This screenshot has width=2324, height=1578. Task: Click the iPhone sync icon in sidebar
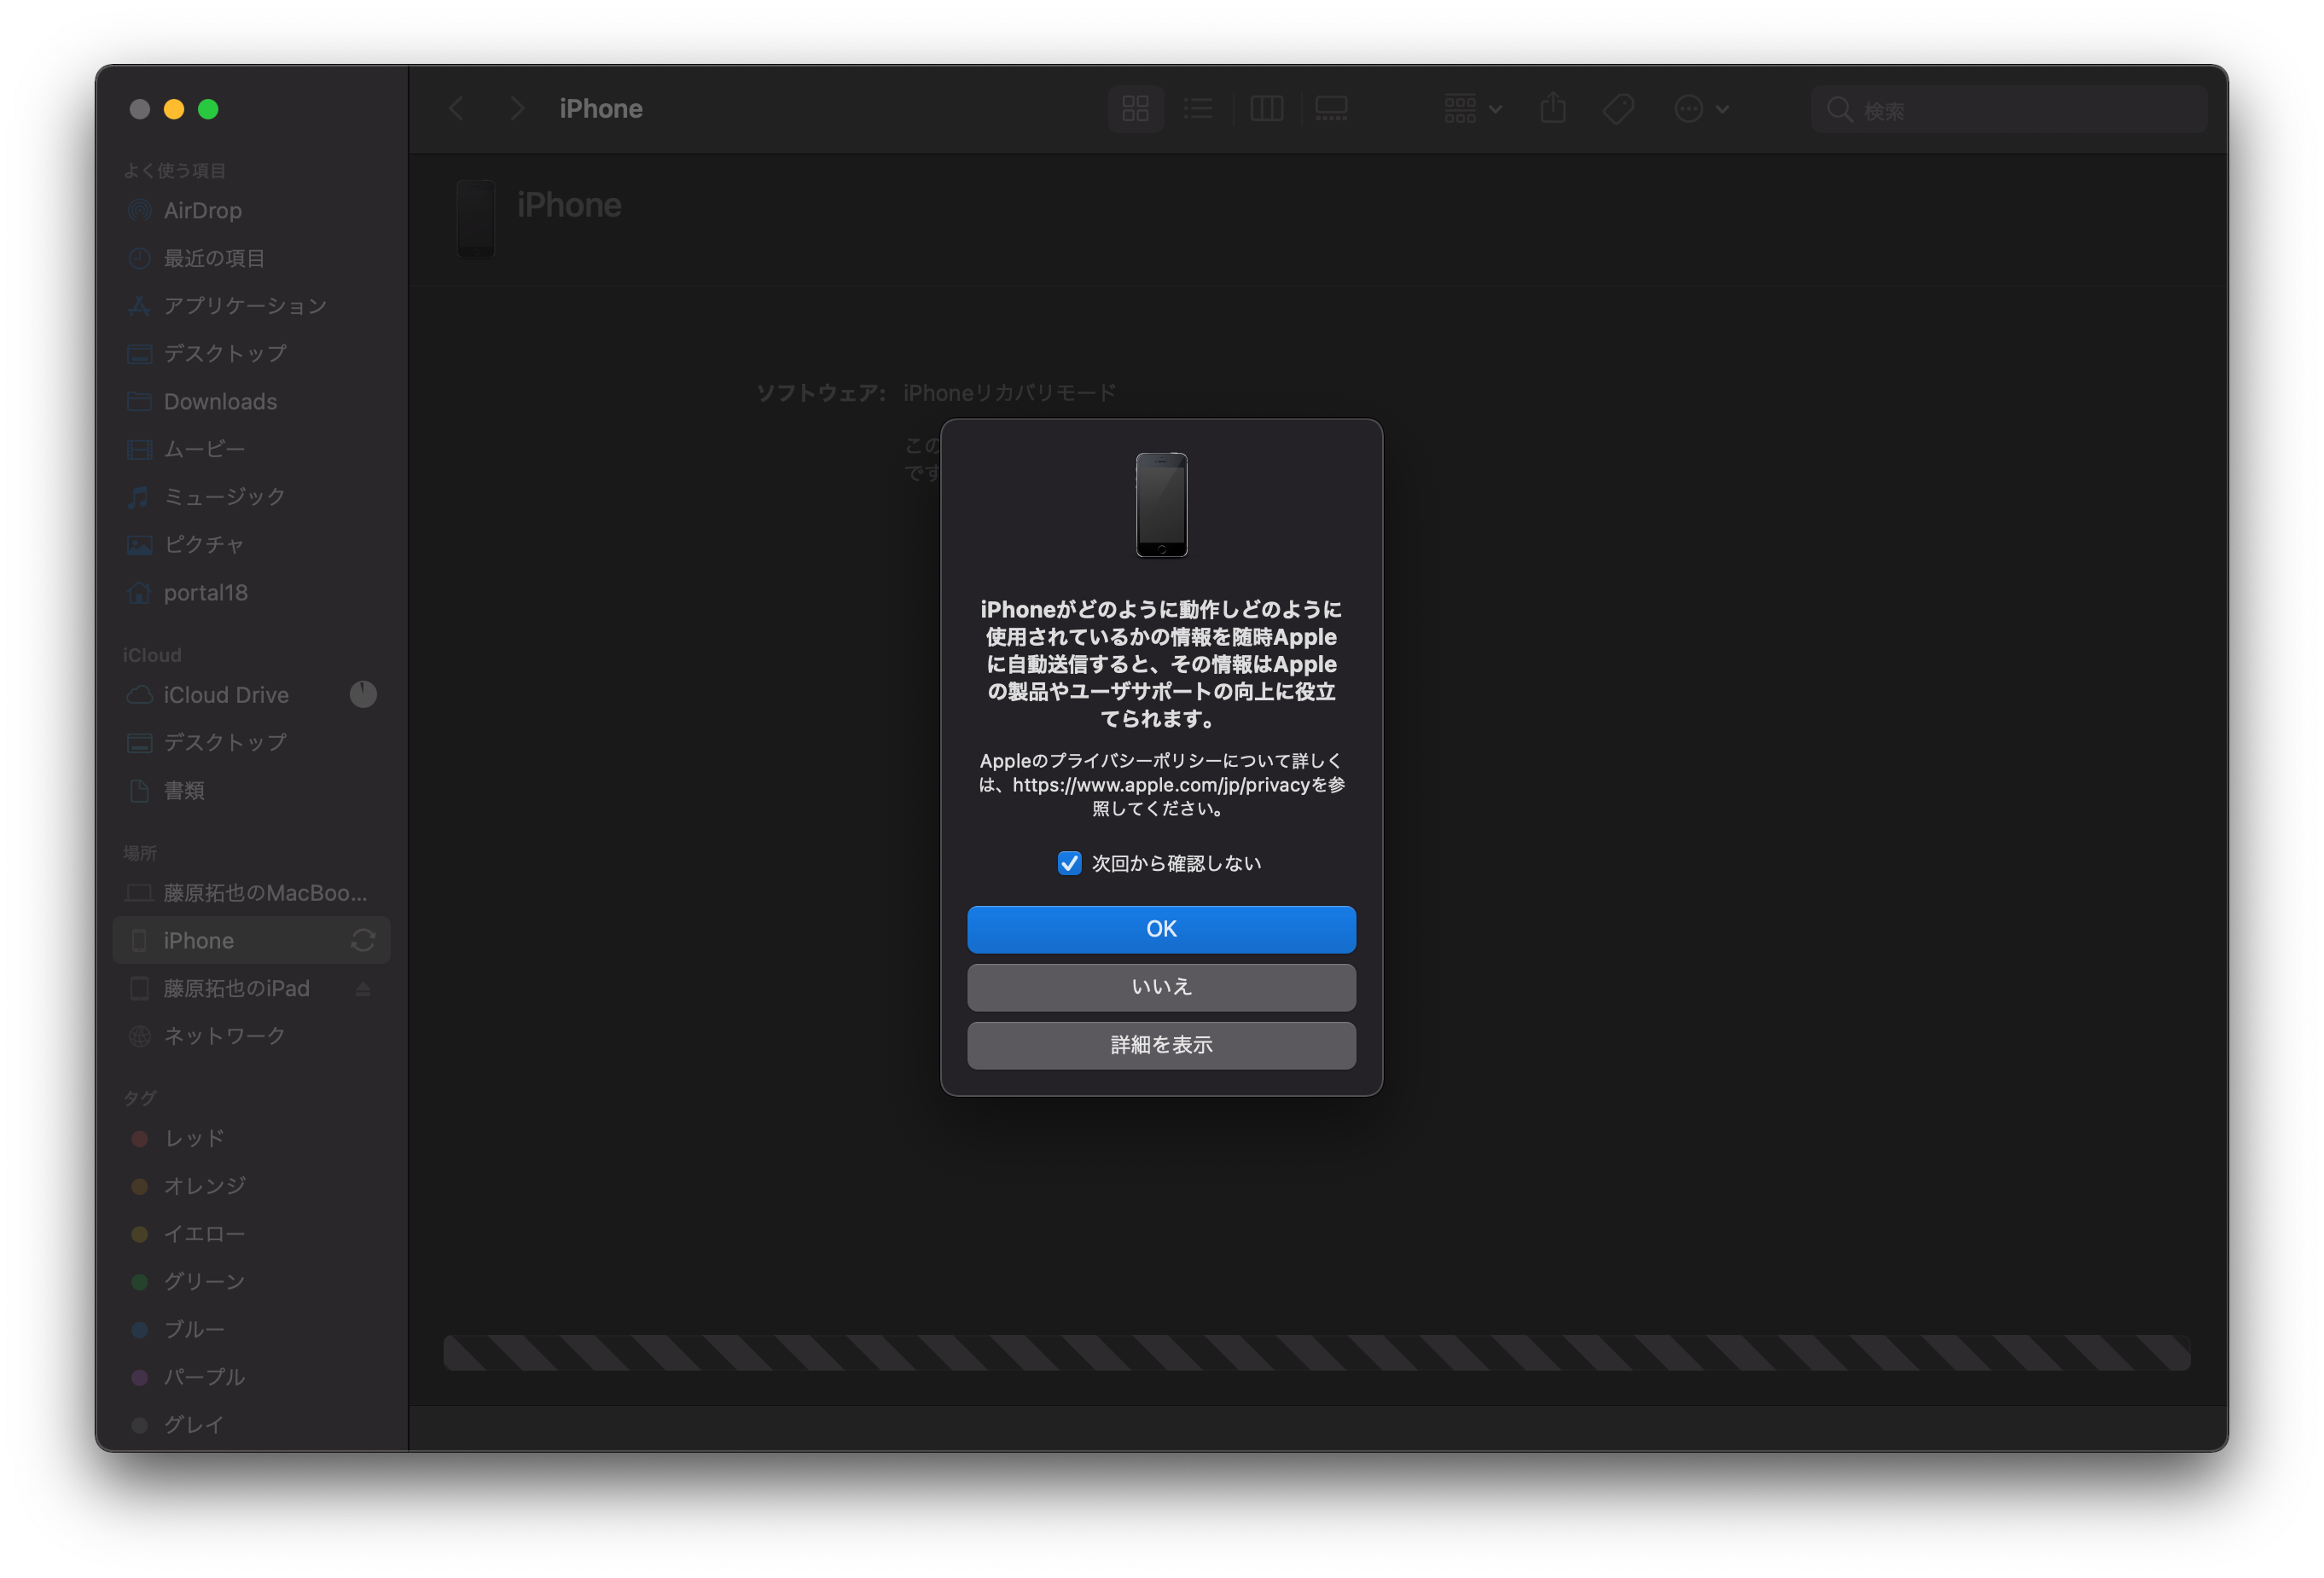click(x=363, y=941)
